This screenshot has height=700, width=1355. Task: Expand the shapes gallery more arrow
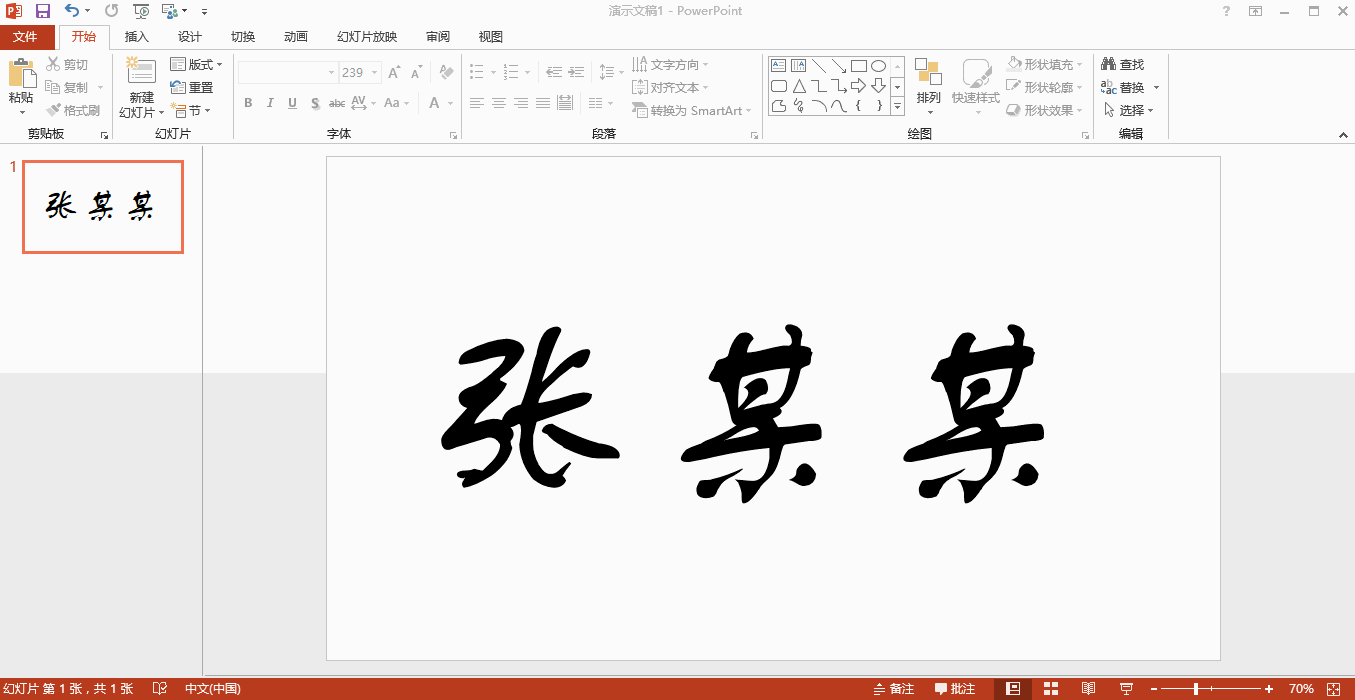(x=897, y=105)
